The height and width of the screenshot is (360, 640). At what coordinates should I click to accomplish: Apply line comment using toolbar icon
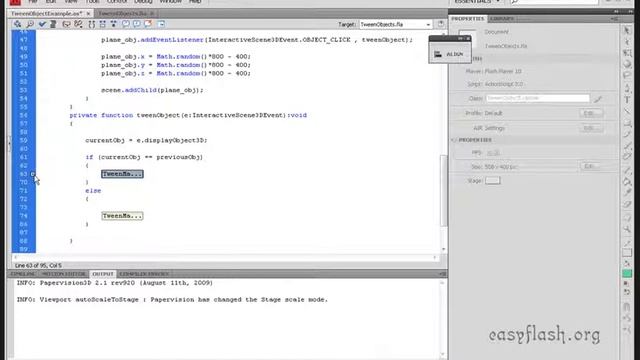pyautogui.click(x=137, y=24)
